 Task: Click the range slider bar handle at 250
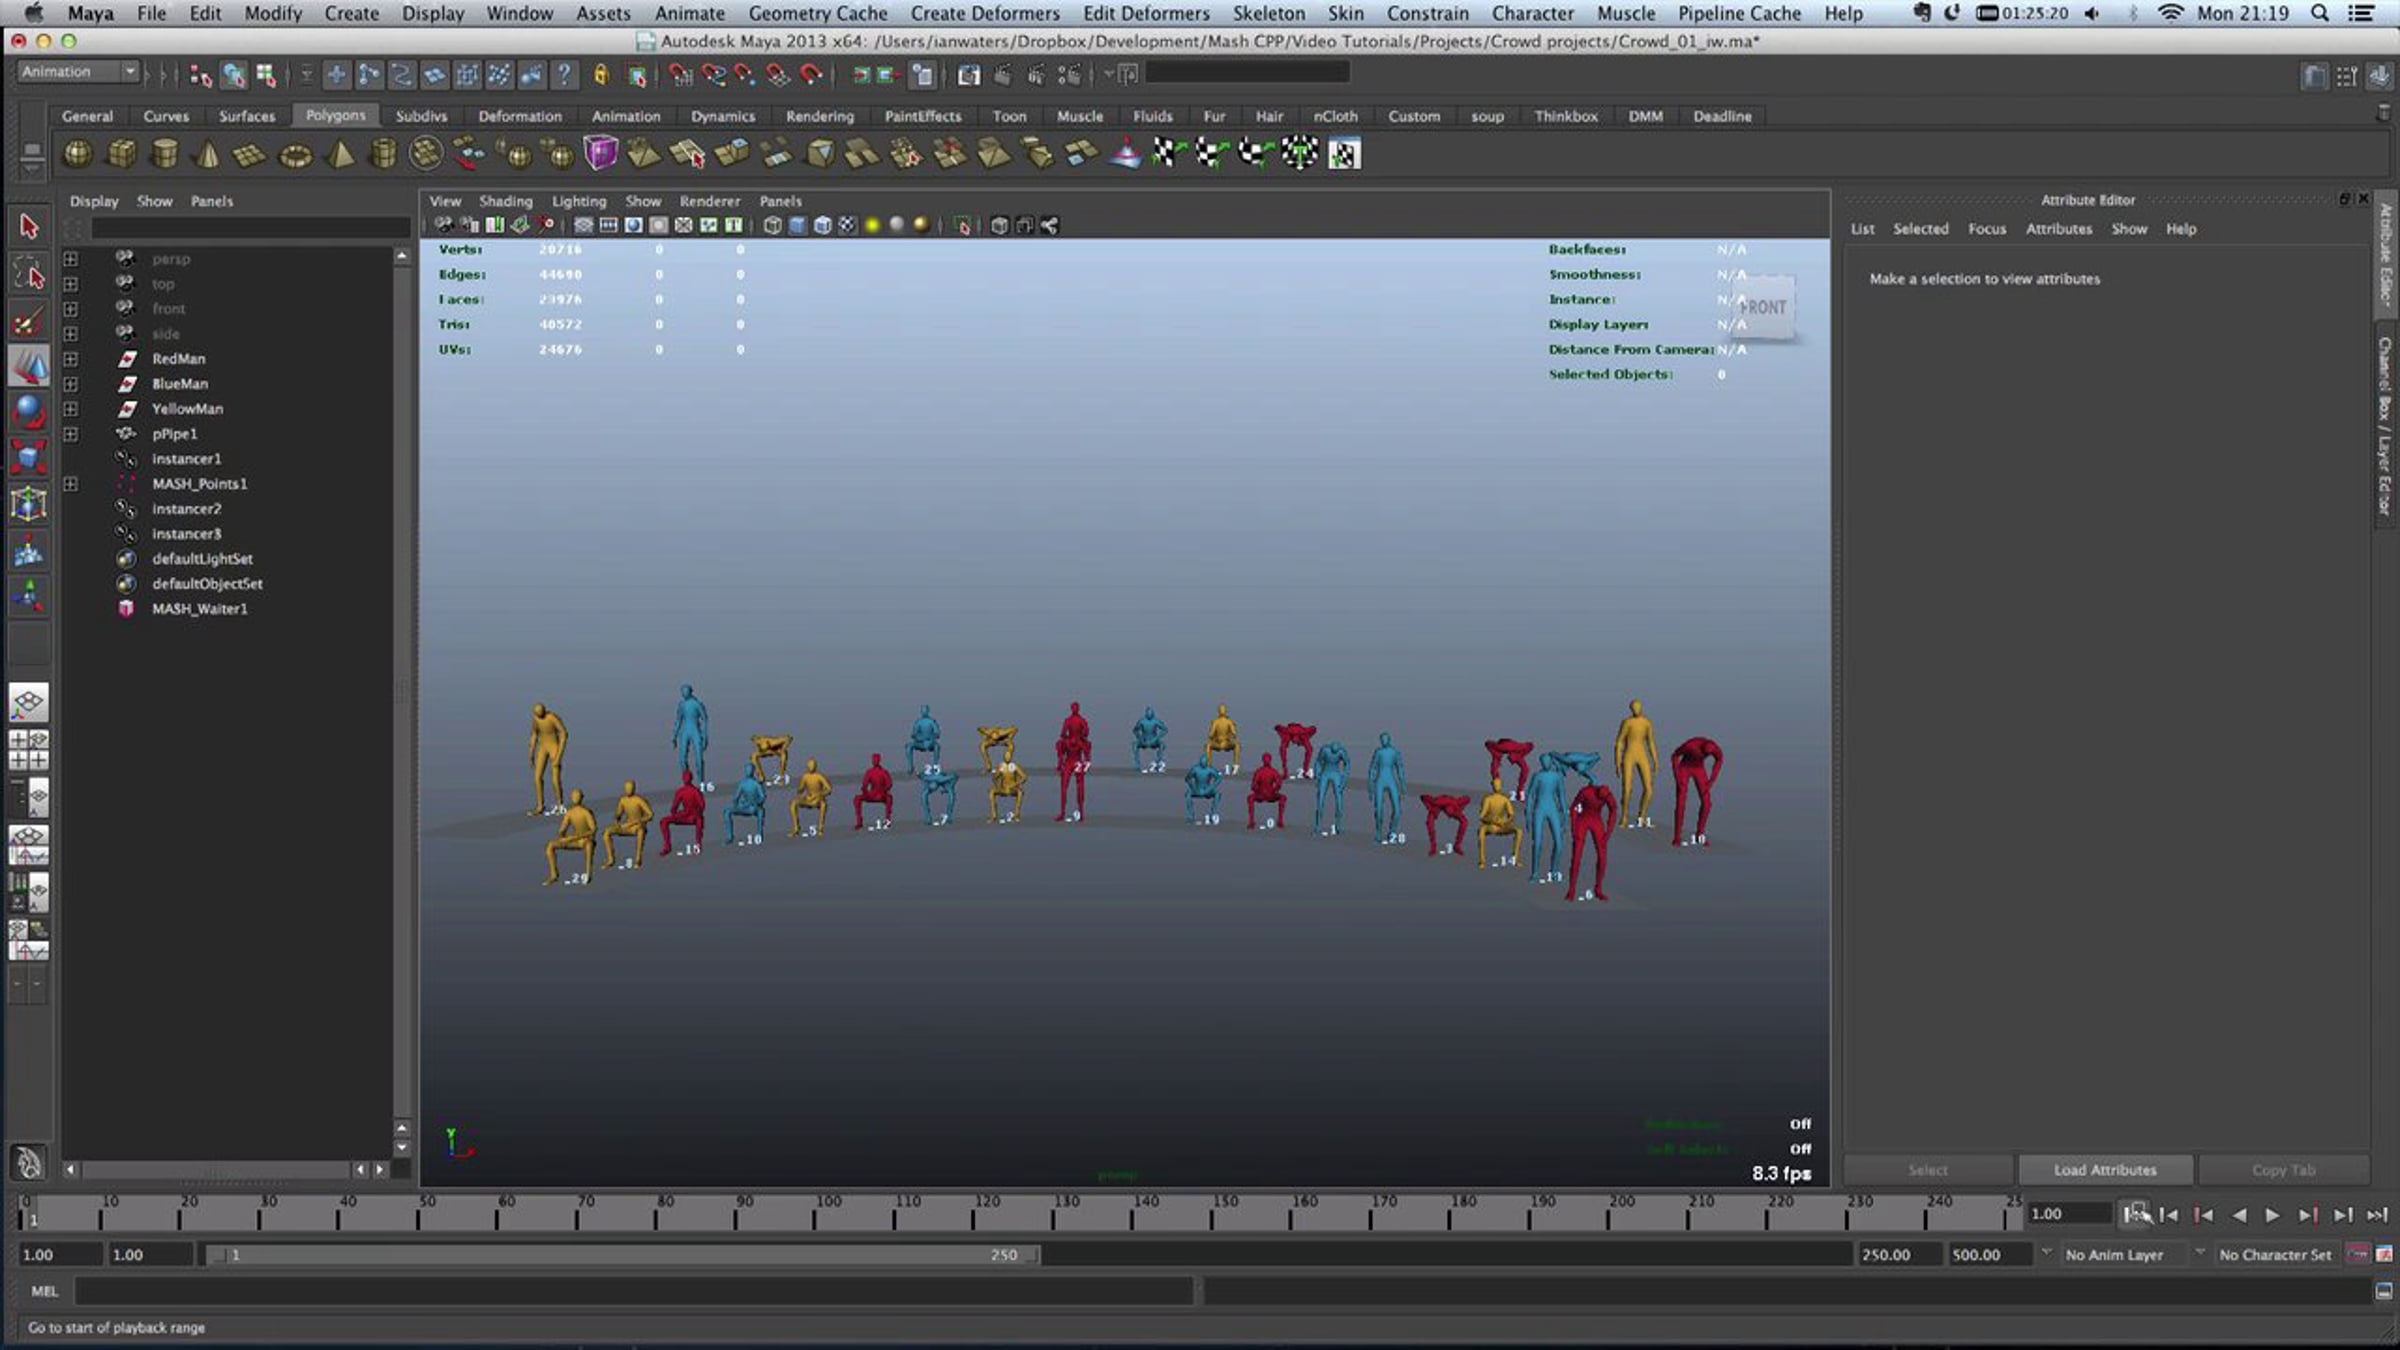coord(1033,1254)
